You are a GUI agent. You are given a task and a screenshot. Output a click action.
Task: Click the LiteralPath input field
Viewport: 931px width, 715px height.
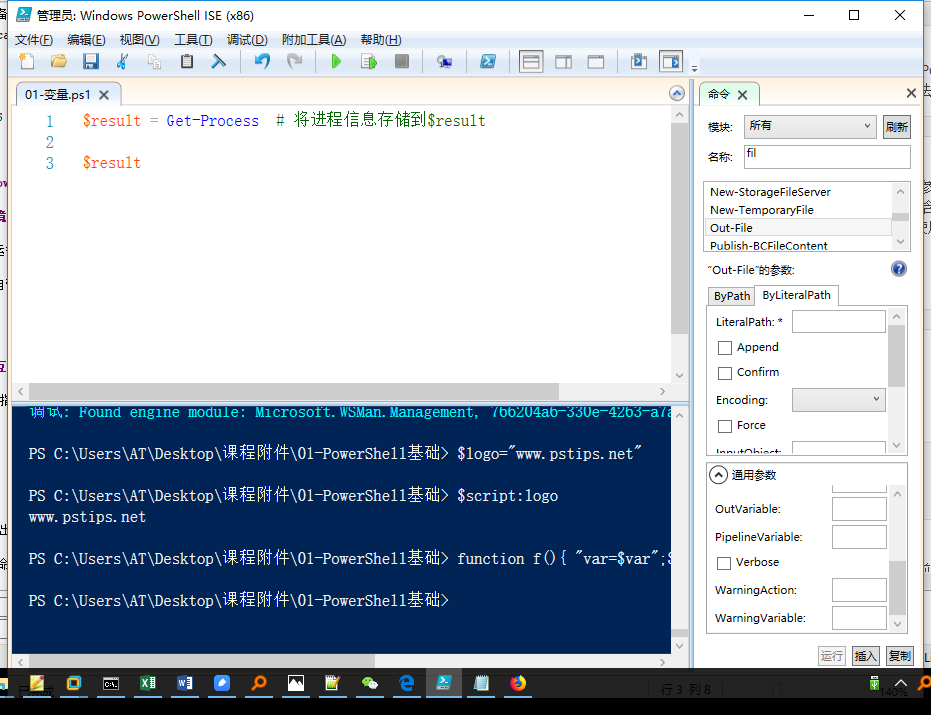click(x=838, y=322)
